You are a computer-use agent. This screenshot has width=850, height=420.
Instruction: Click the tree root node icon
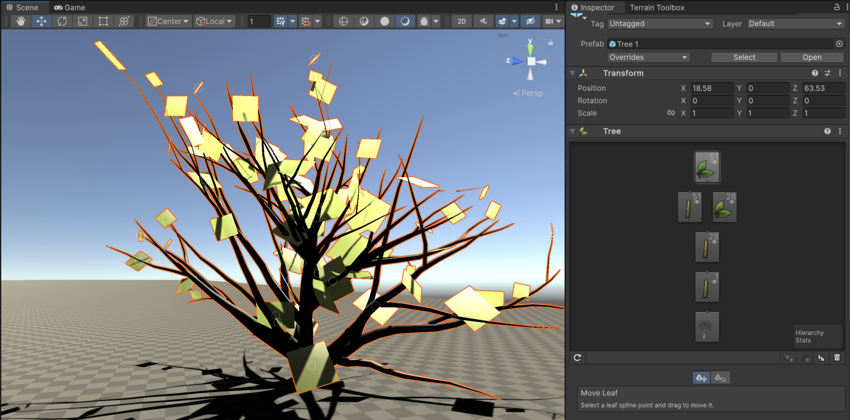click(x=706, y=327)
